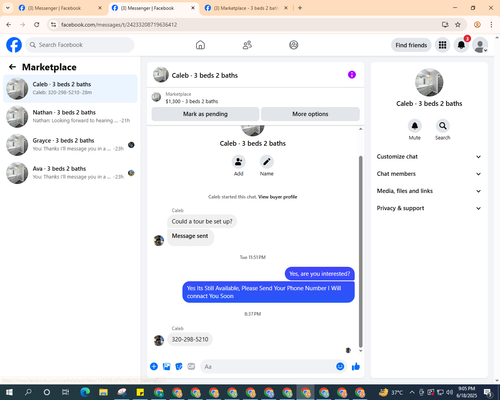Open the Home feed icon

200,45
